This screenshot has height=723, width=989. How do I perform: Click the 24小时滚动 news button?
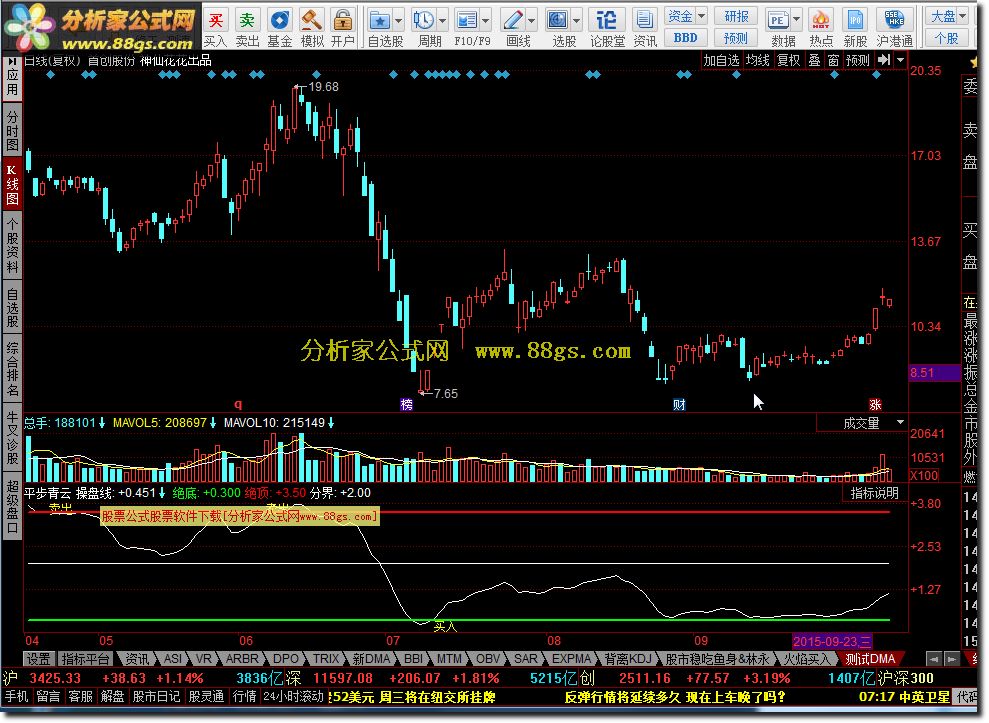point(293,697)
